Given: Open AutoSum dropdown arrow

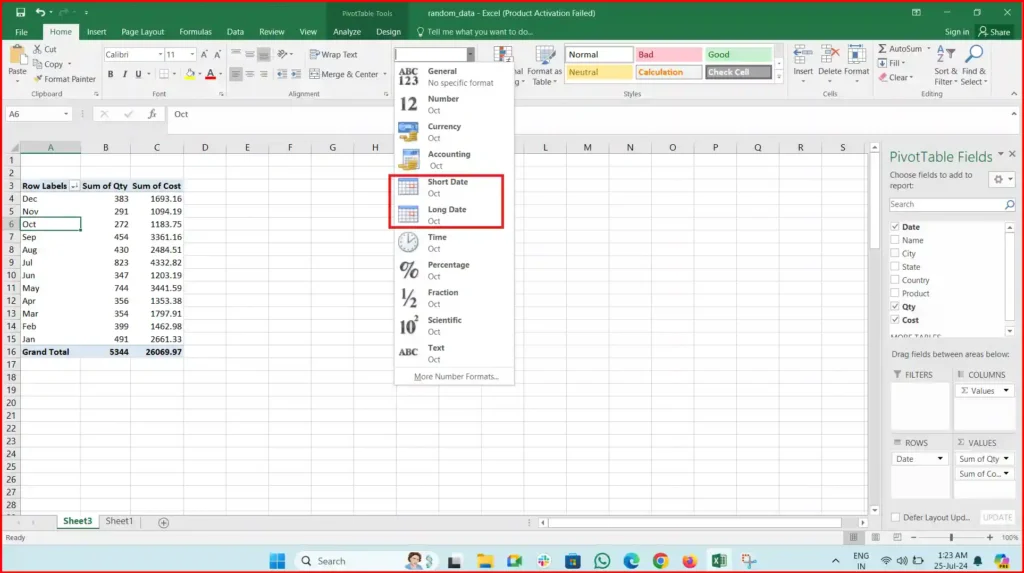Looking at the screenshot, I should [928, 49].
